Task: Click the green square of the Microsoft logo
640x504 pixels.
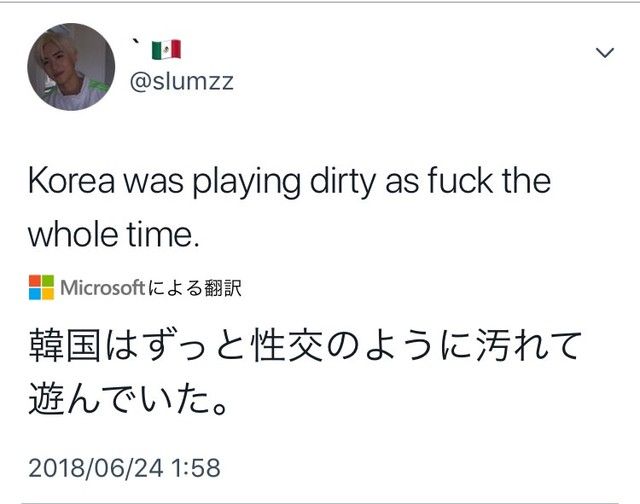Action: coord(48,281)
